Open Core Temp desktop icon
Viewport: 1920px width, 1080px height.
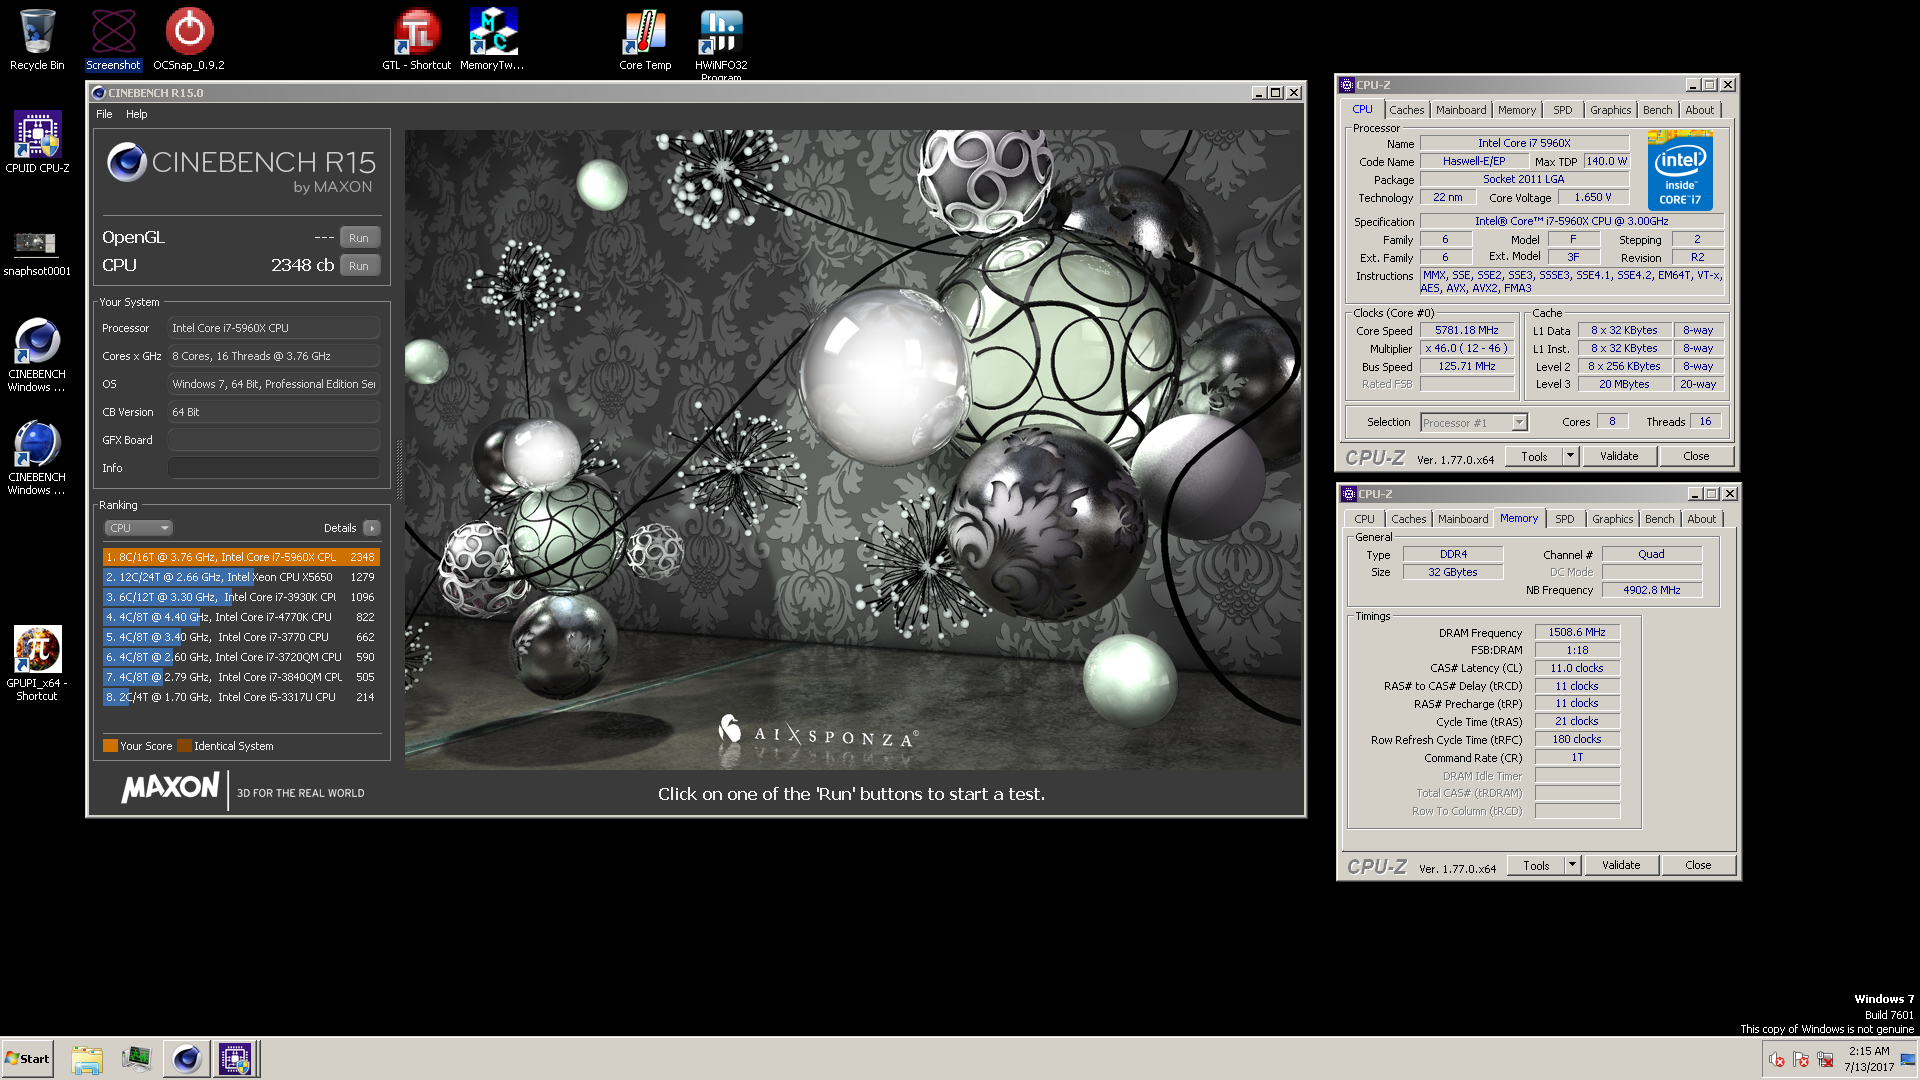[x=645, y=40]
